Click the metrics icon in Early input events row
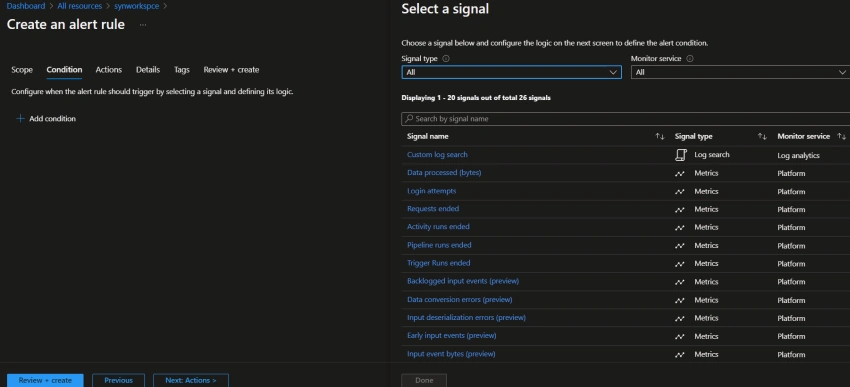Image resolution: width=850 pixels, height=387 pixels. tap(680, 337)
